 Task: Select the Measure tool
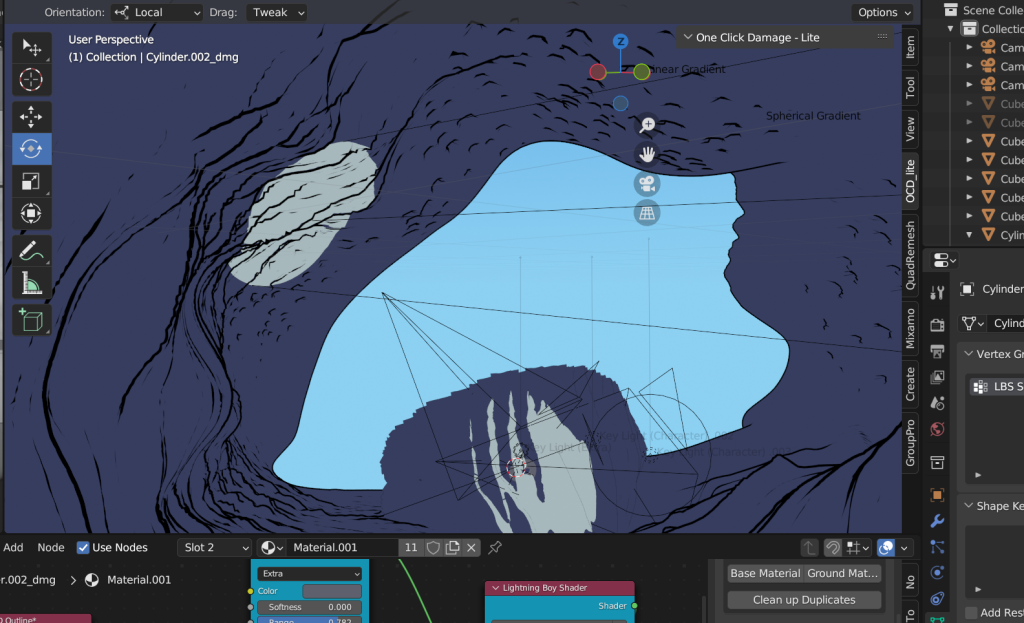click(x=31, y=283)
